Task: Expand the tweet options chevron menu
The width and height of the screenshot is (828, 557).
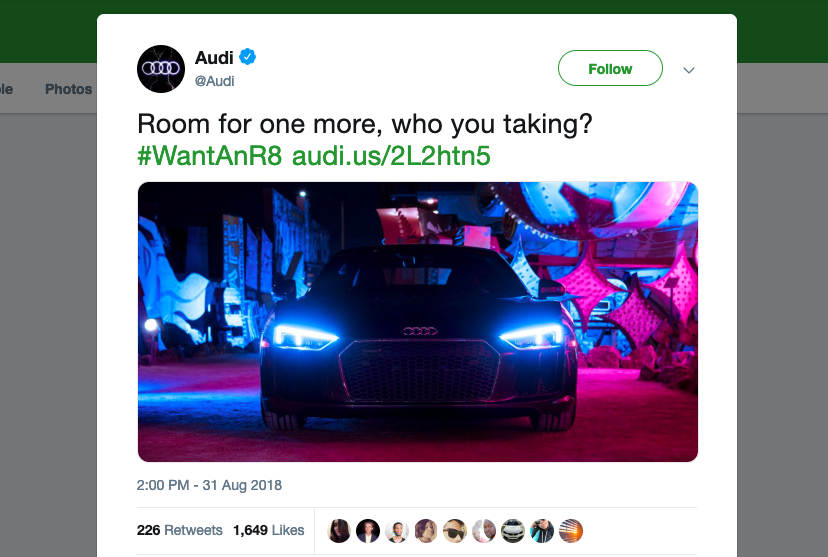Action: [x=689, y=70]
